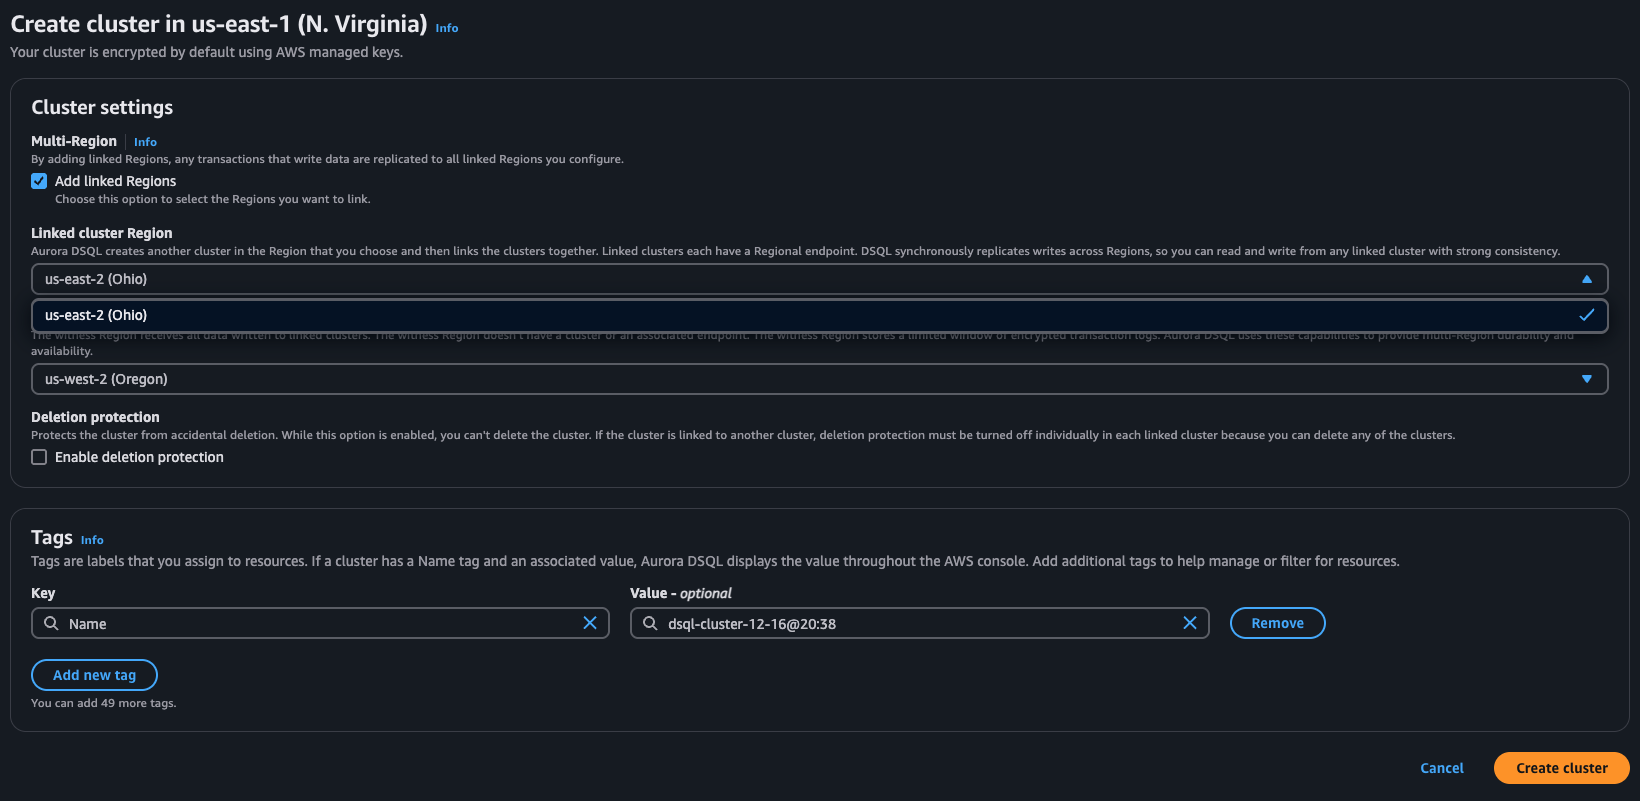Click the up arrow of Linked cluster Region

tap(1586, 279)
